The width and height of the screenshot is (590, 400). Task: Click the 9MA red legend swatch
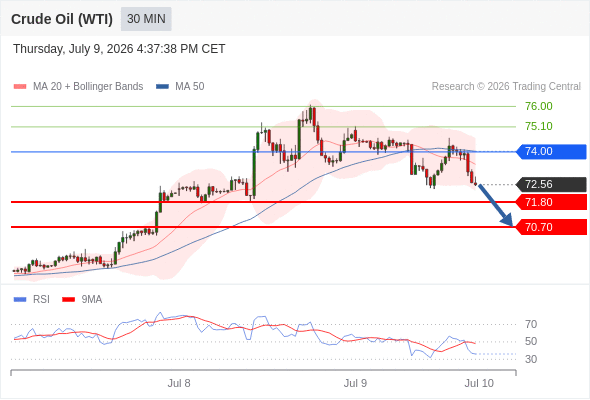68,300
